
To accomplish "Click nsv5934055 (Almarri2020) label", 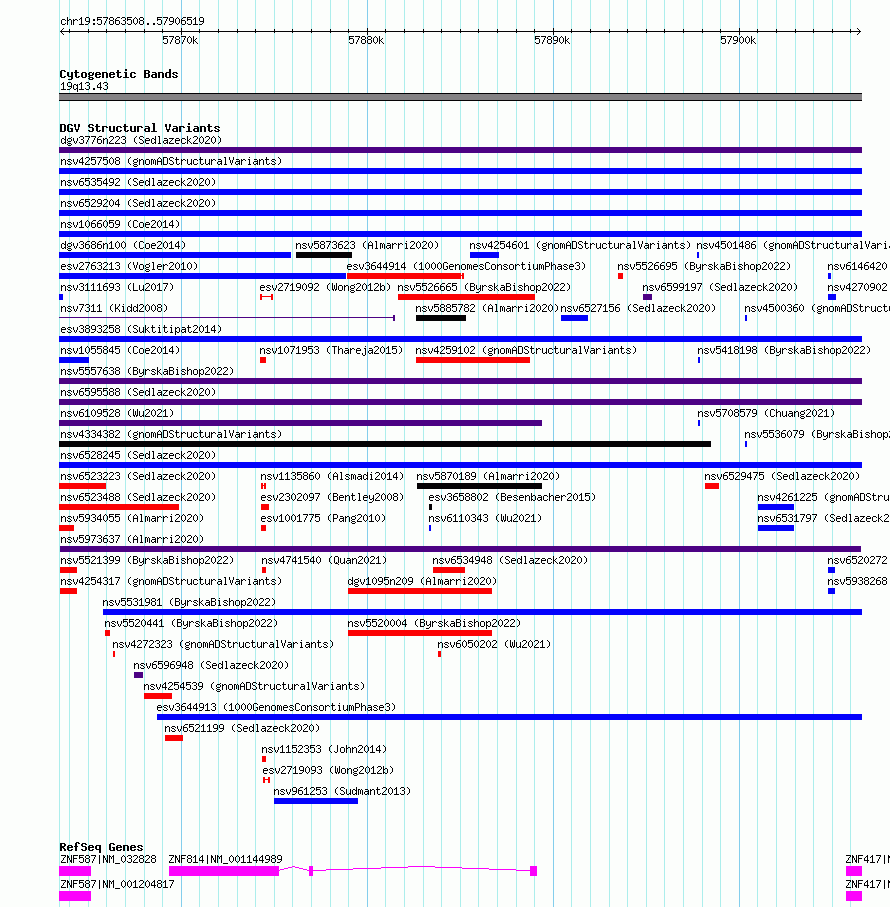I will pyautogui.click(x=132, y=518).
